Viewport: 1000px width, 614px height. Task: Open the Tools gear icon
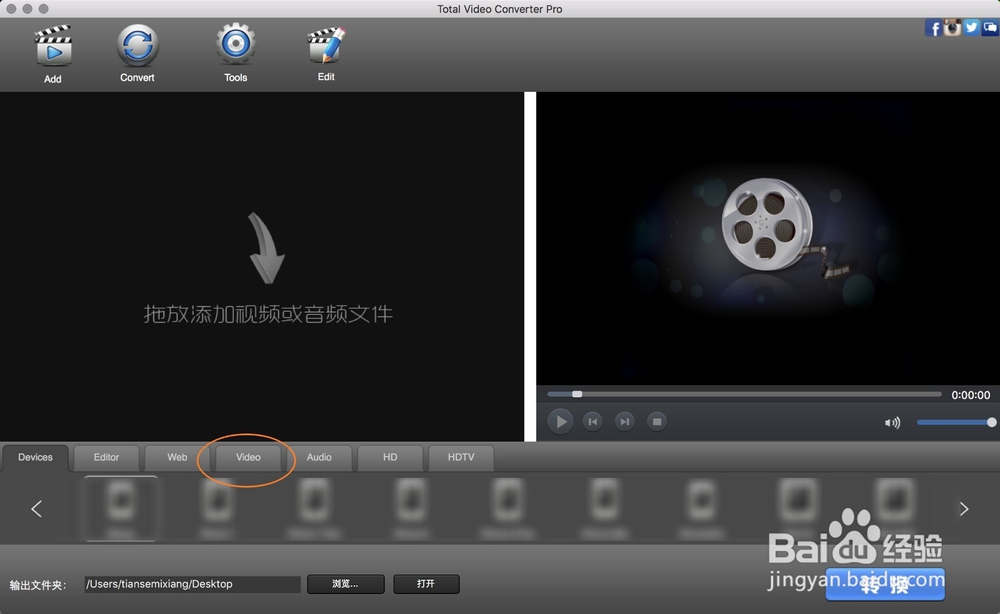point(235,44)
